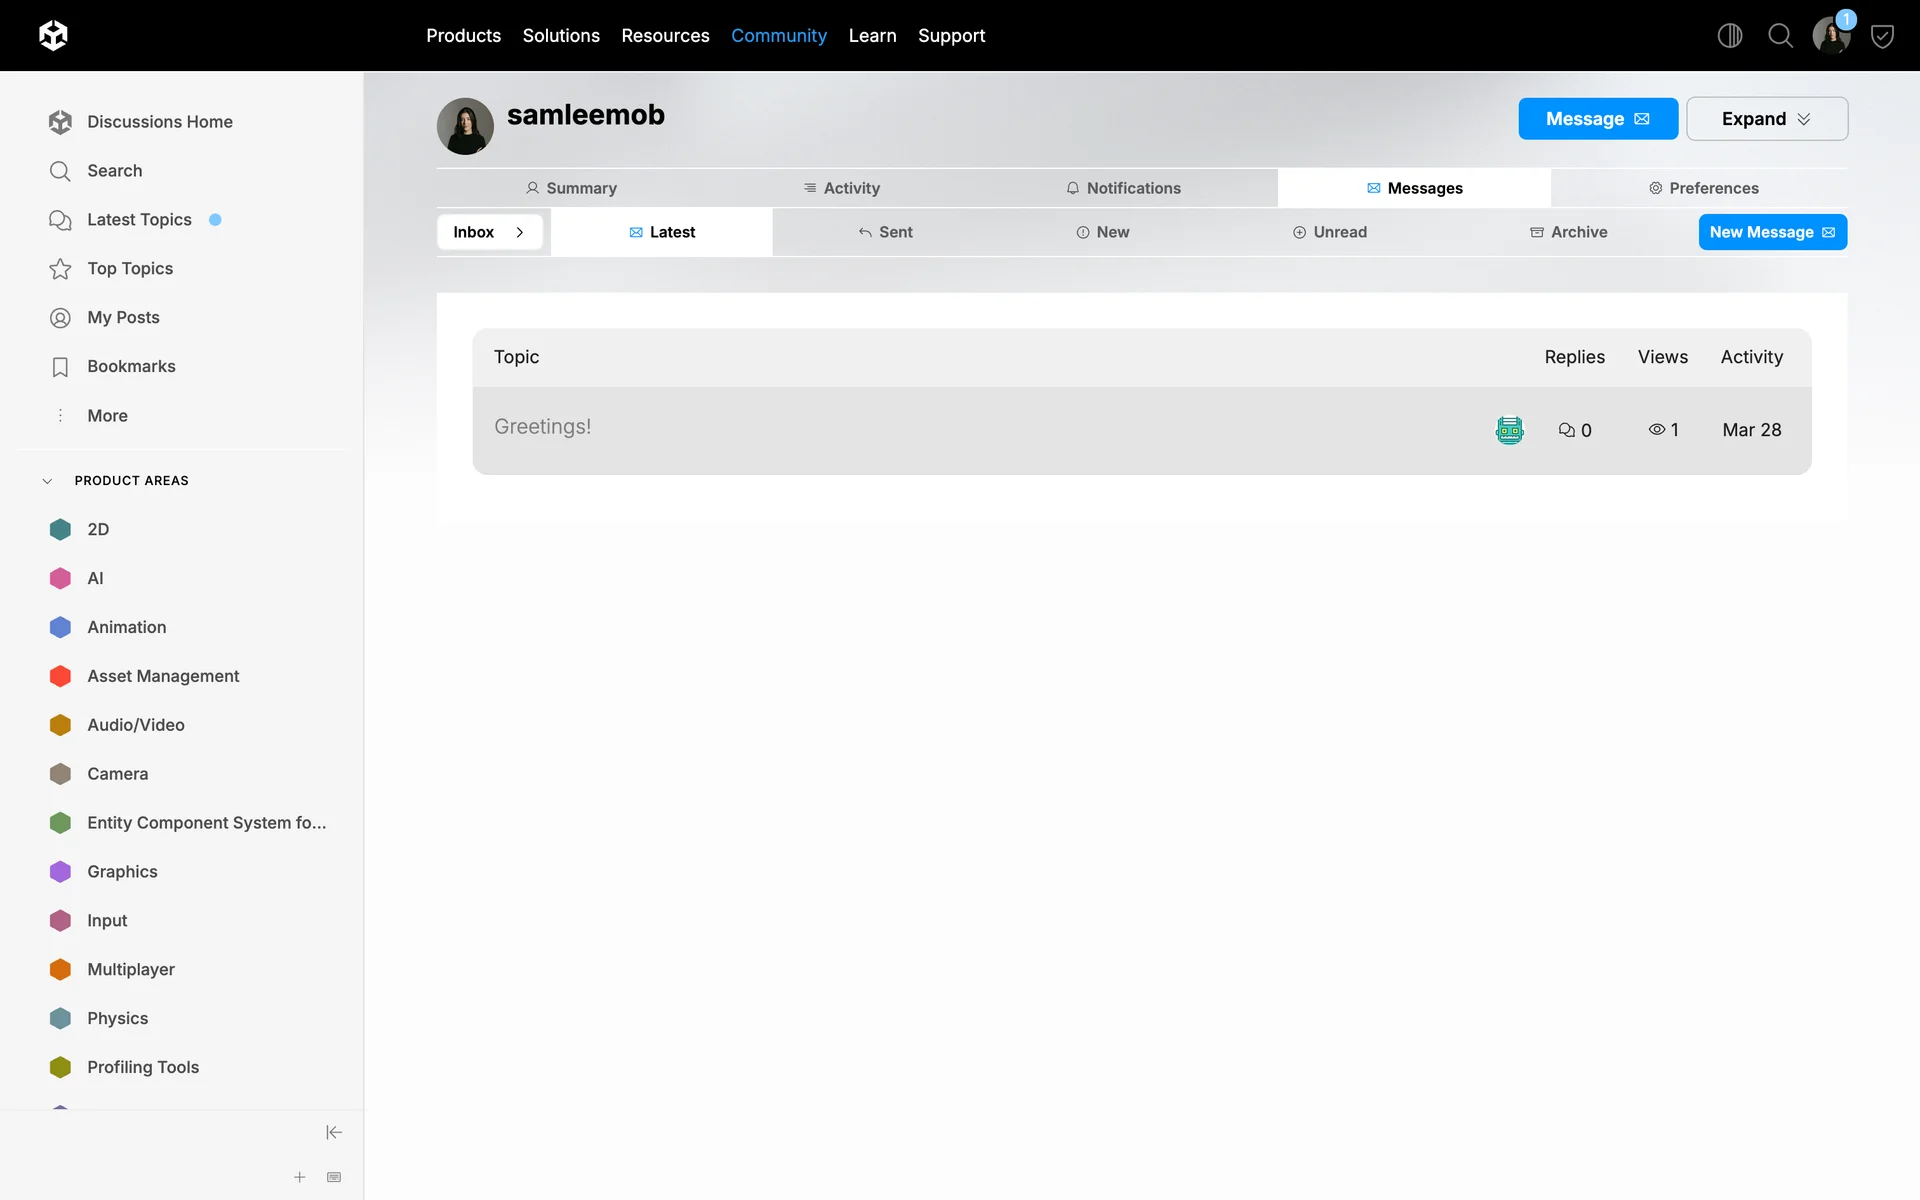Click the shield checkmark icon in the header
This screenshot has width=1920, height=1200.
coord(1882,37)
